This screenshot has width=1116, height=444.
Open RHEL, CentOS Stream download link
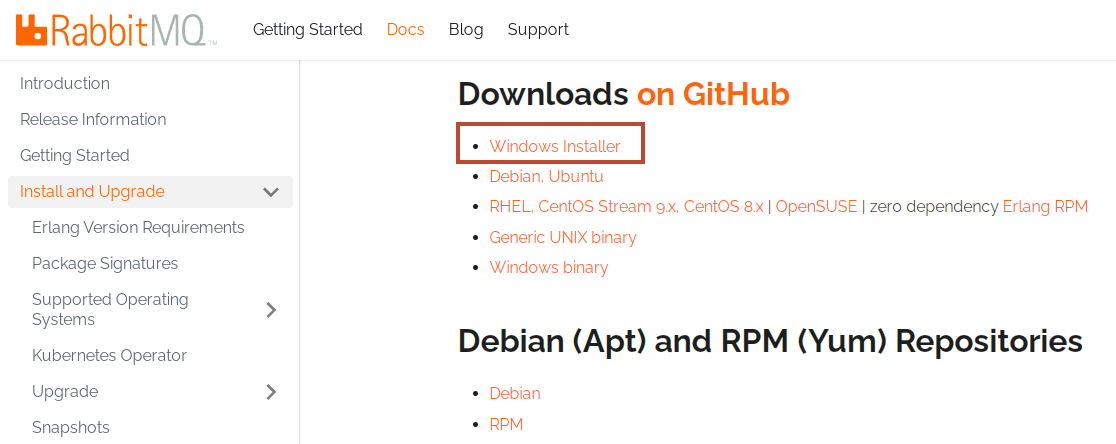[626, 207]
